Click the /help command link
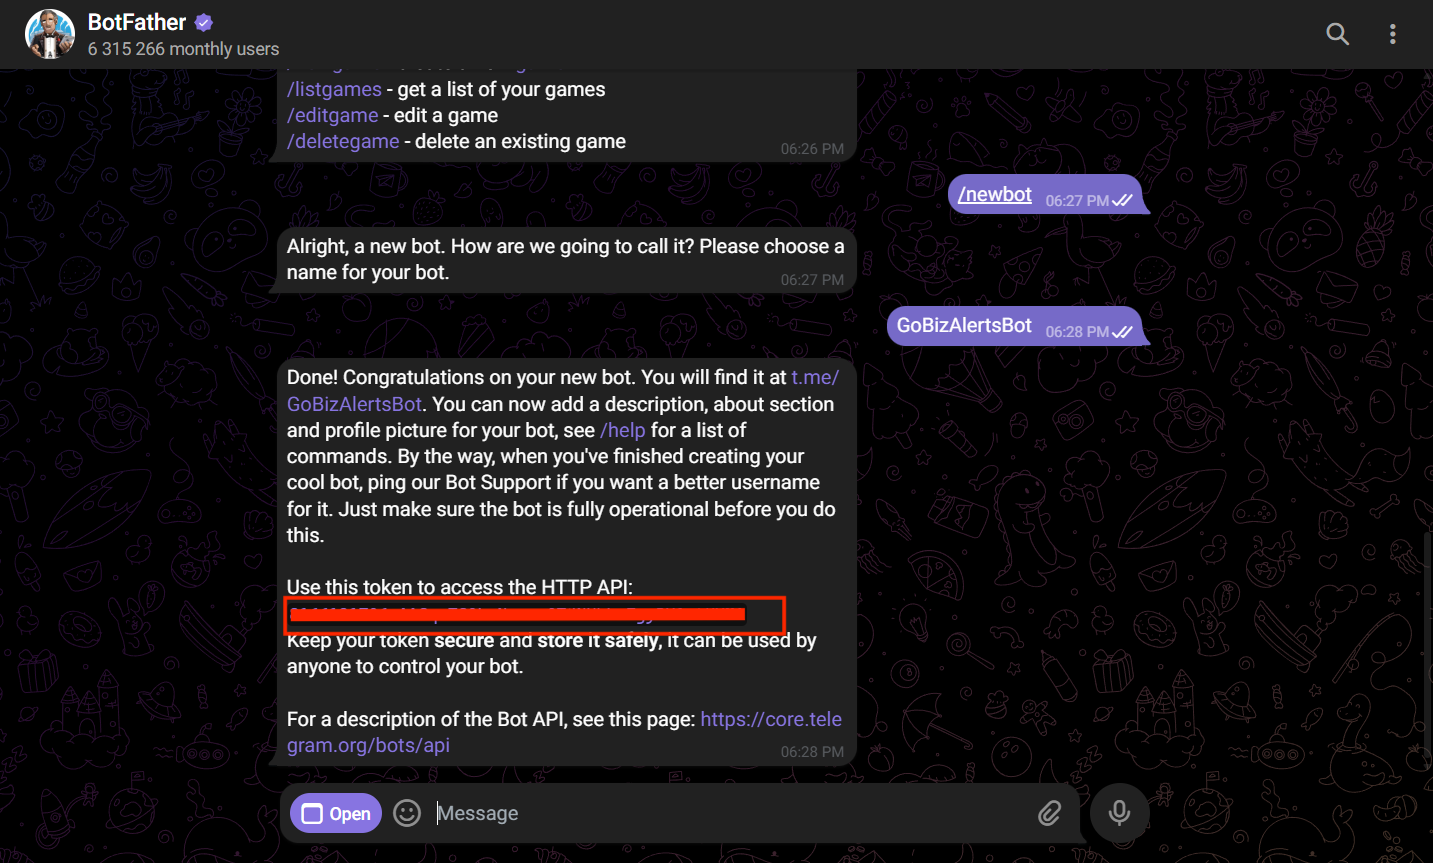The height and width of the screenshot is (863, 1433). coord(622,430)
